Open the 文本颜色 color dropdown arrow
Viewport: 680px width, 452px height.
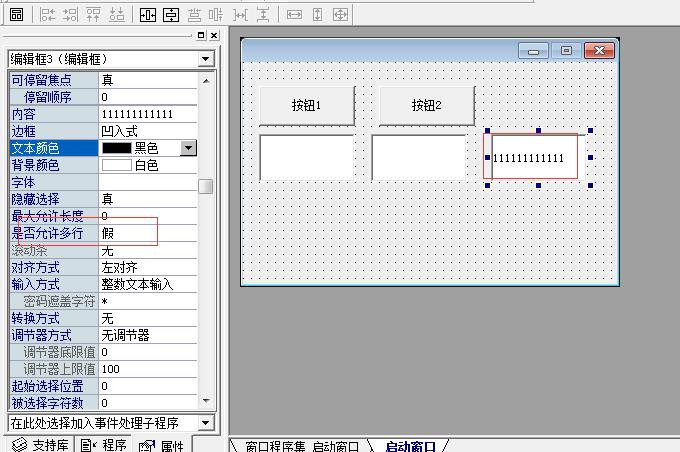point(188,148)
